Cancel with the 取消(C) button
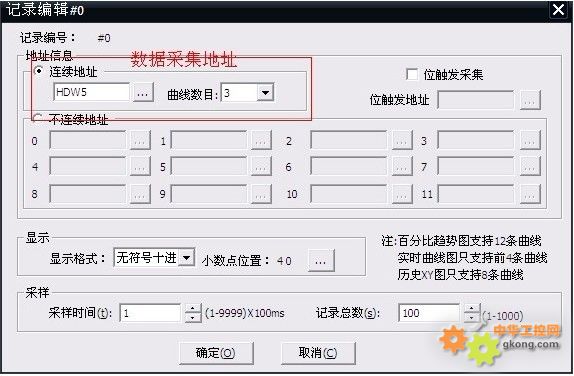Viewport: 574px width, 376px height. tap(318, 353)
